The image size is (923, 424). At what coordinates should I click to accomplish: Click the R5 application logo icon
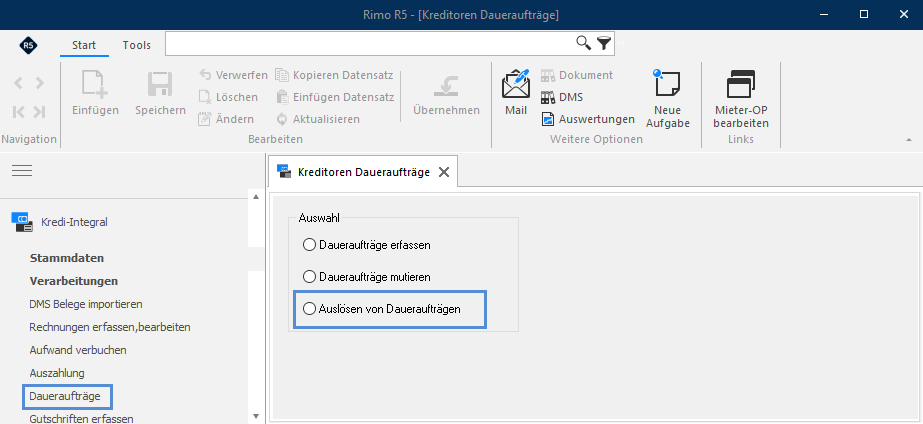click(28, 45)
